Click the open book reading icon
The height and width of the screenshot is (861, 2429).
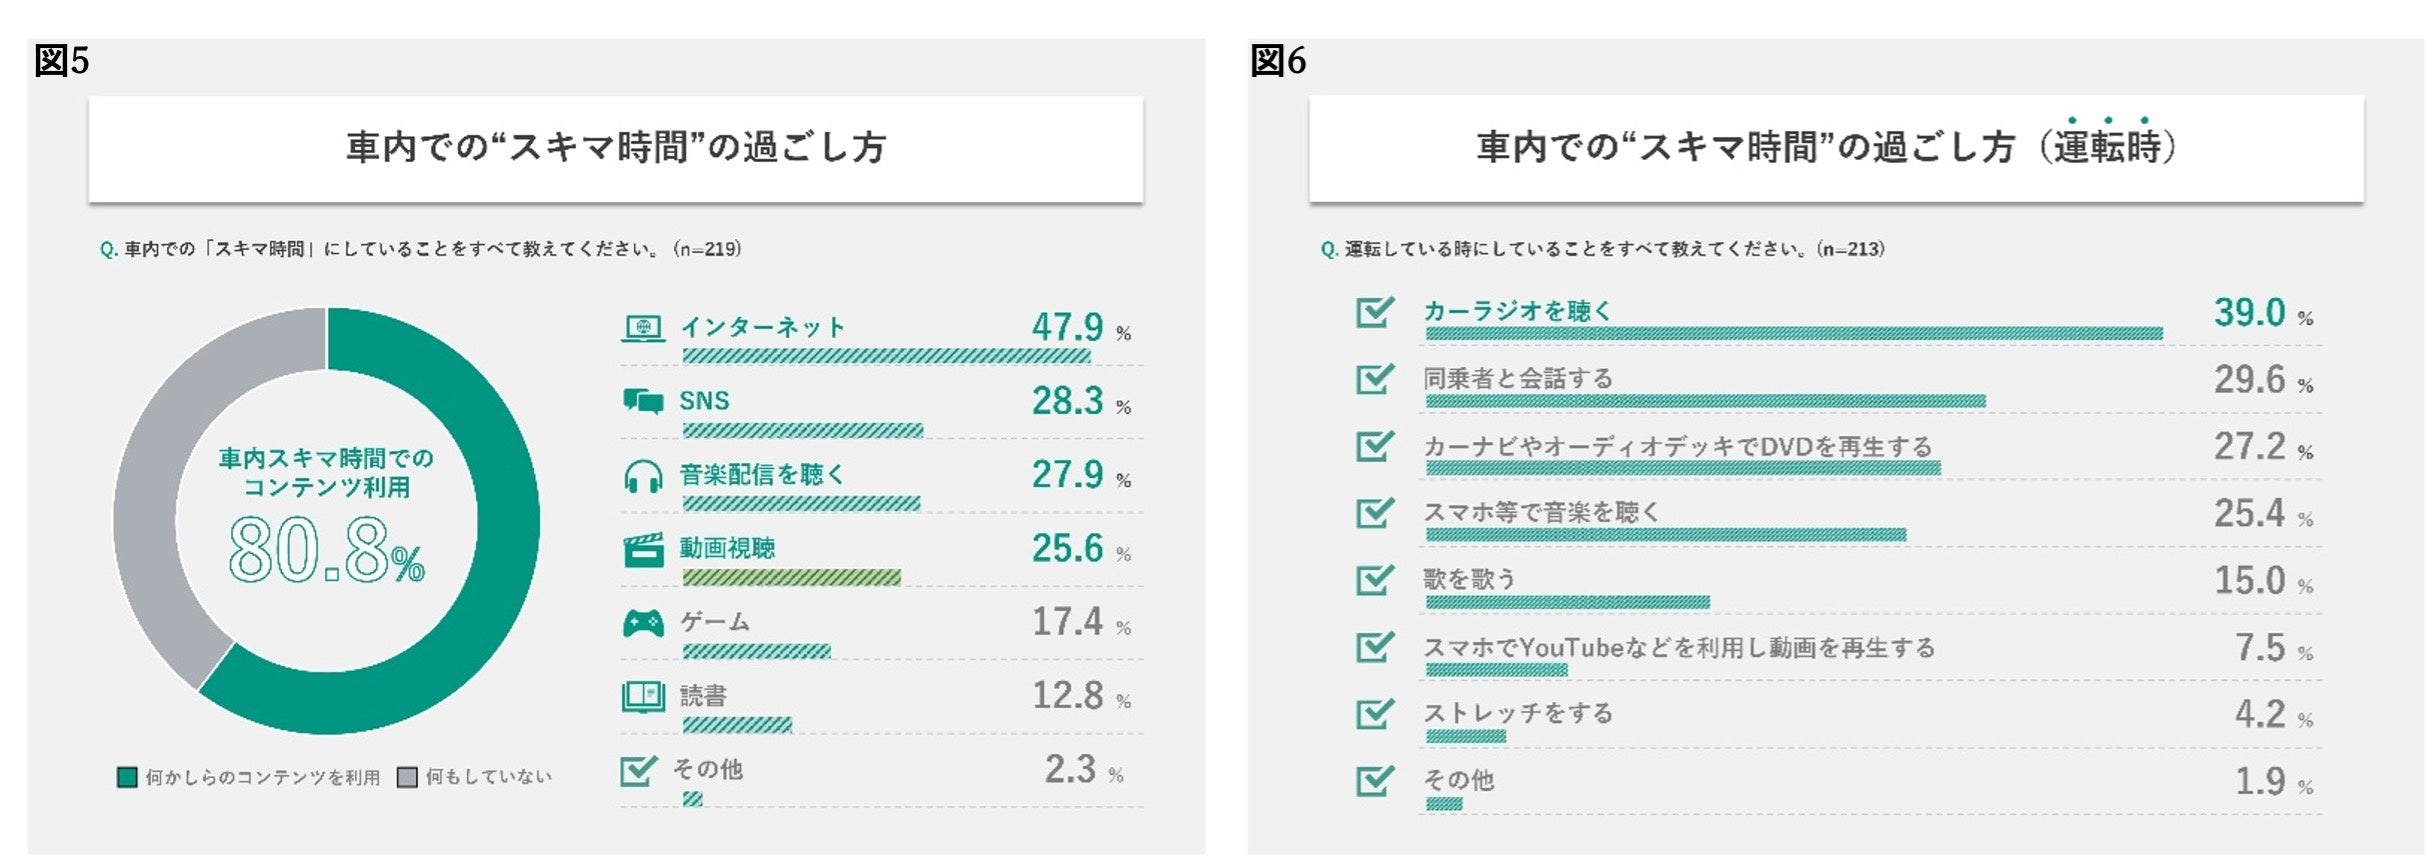pos(643,696)
